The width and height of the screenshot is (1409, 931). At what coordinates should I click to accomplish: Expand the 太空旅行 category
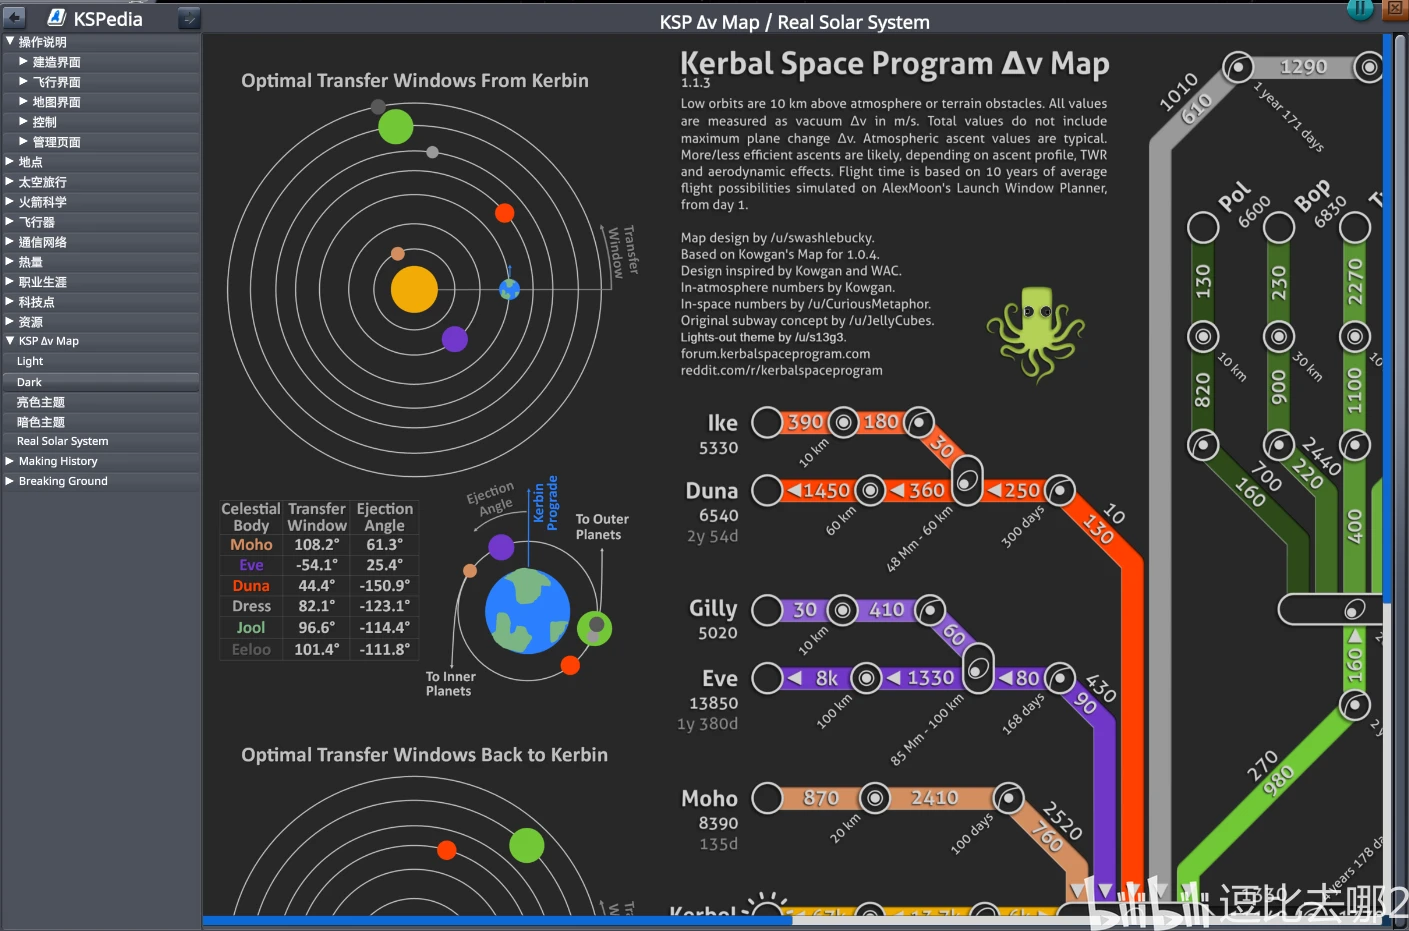101,182
